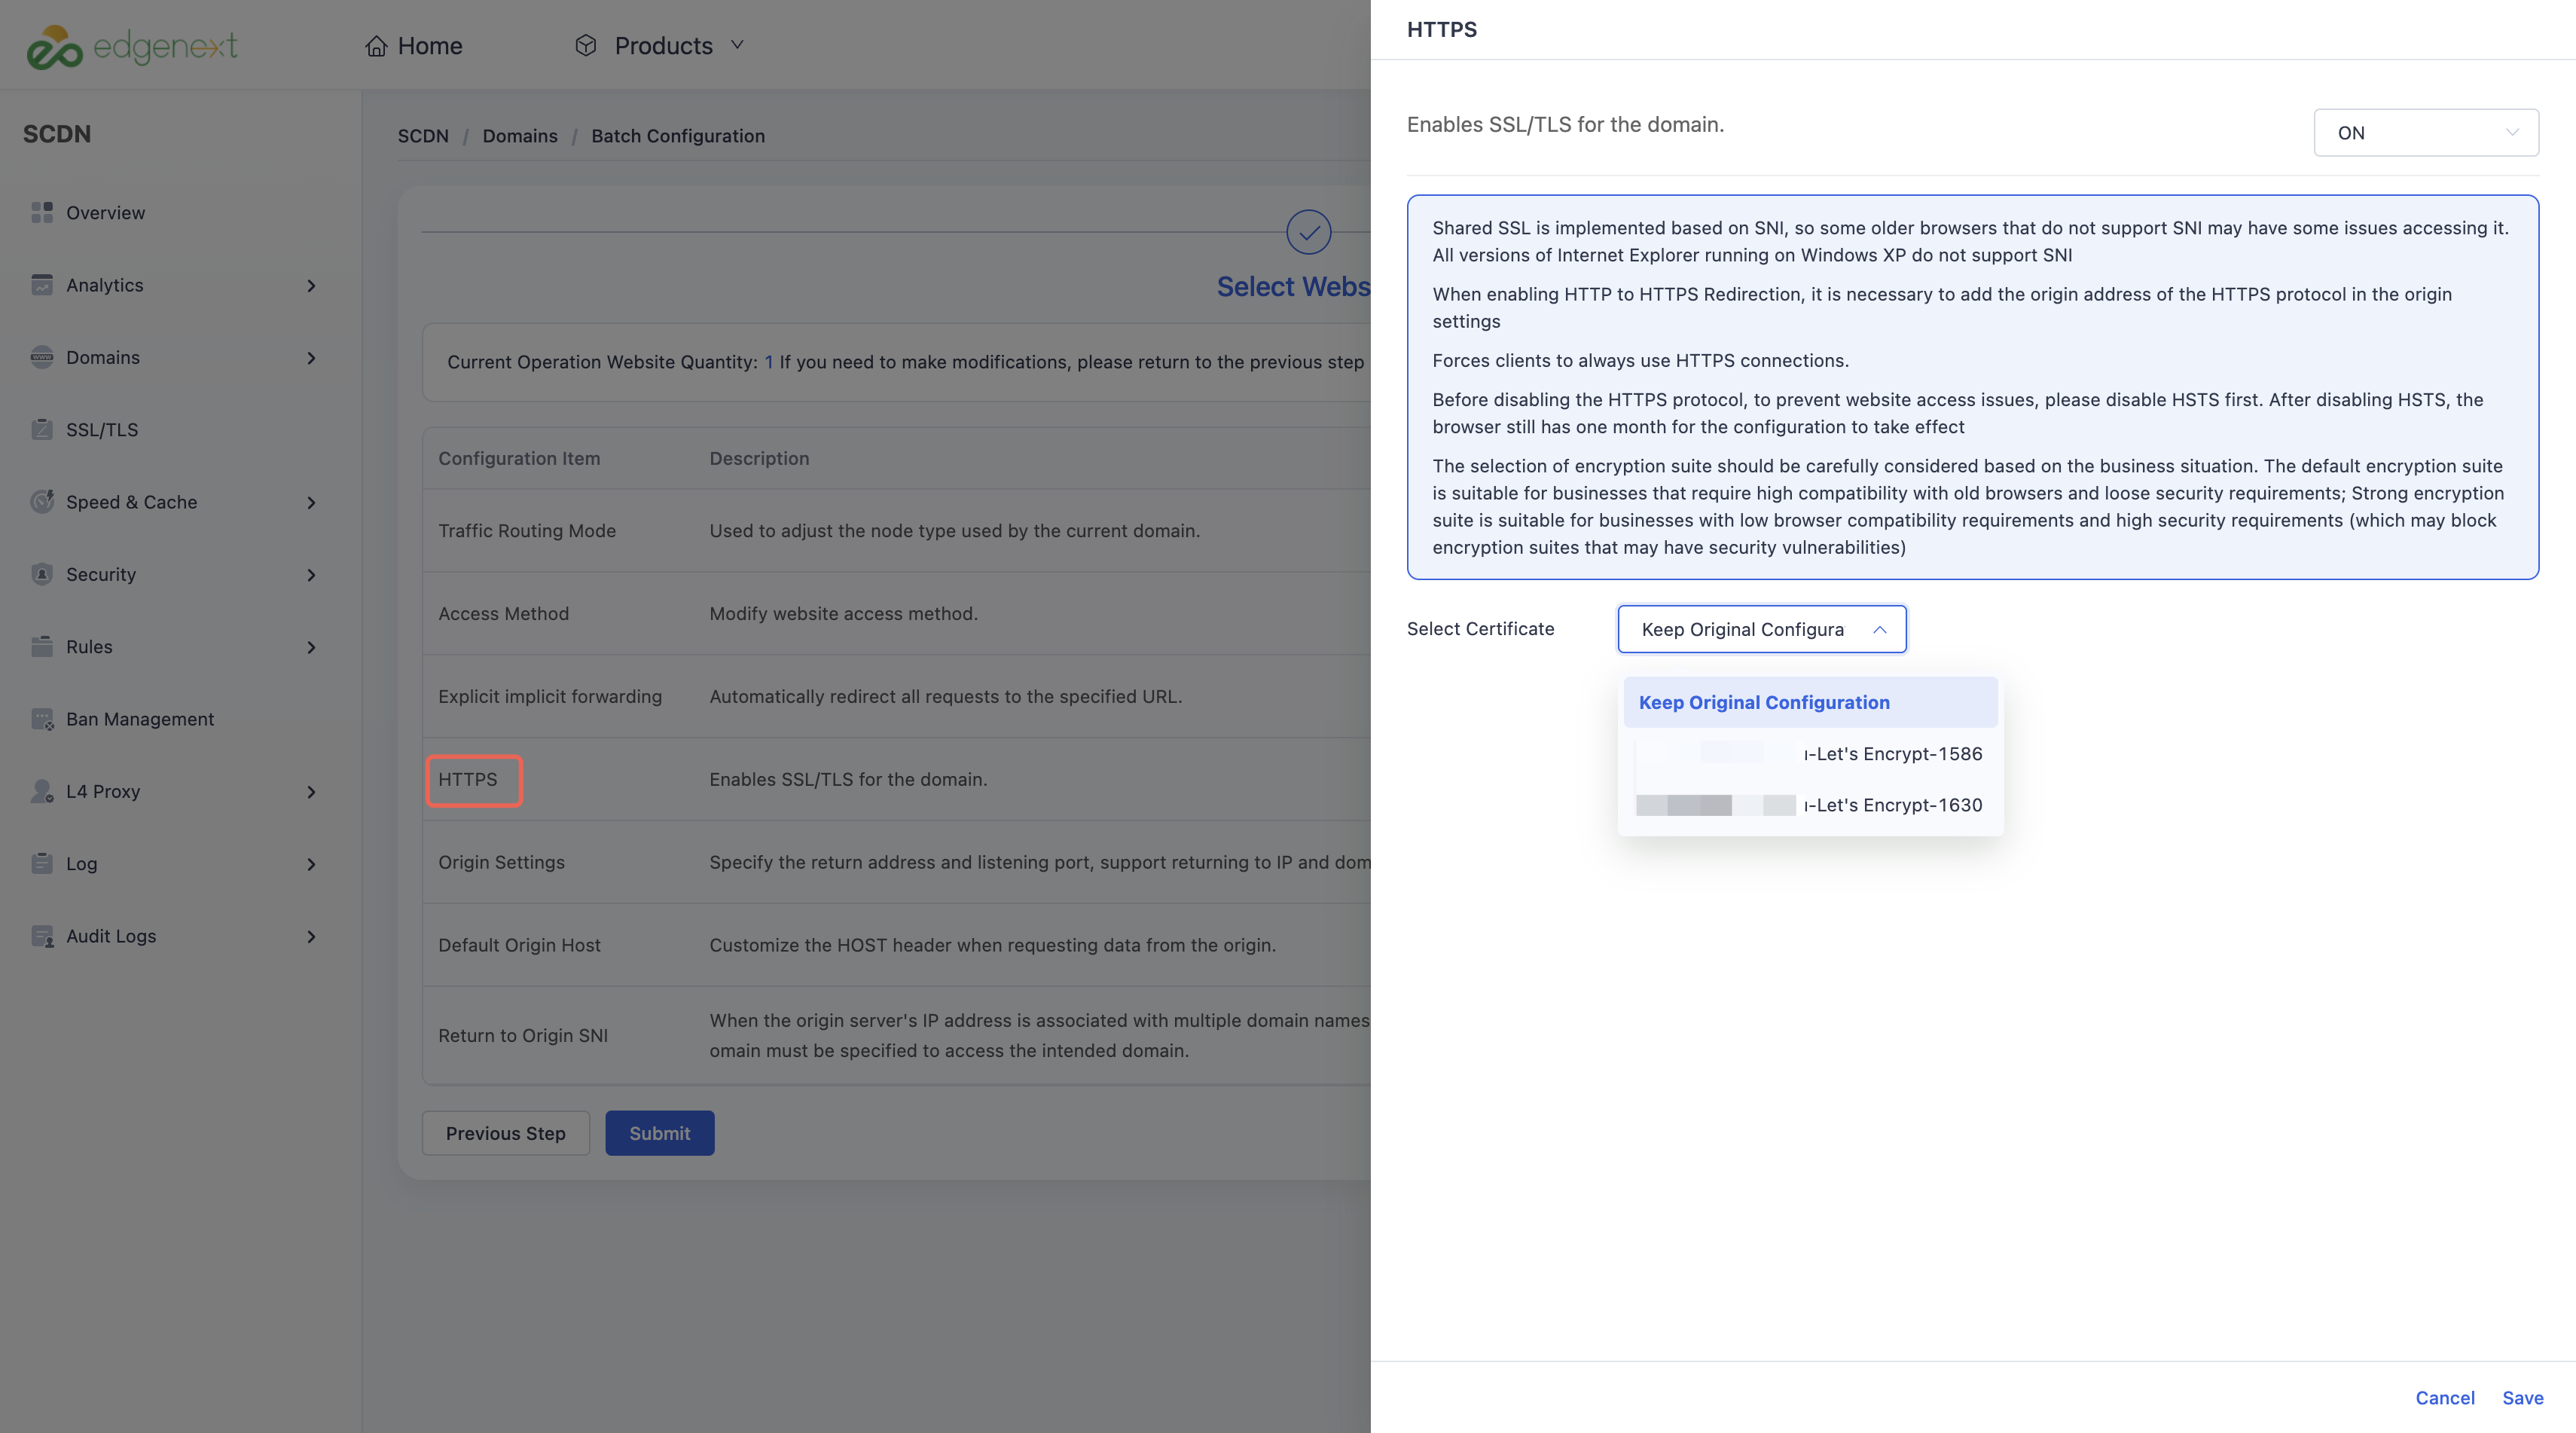Viewport: 2576px width, 1433px height.
Task: Click the Ban Management icon
Action: click(x=42, y=719)
